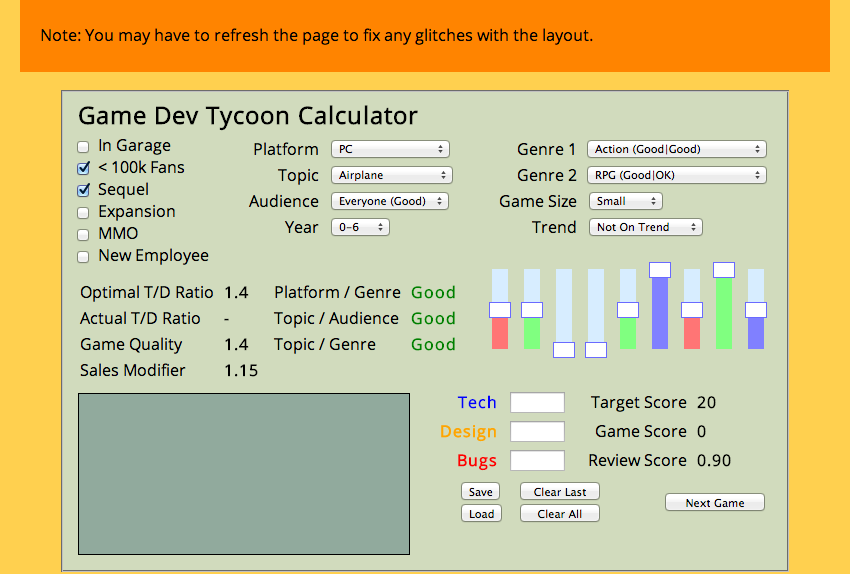Uncheck the < 100k Fans checkbox
The width and height of the screenshot is (850, 574).
tap(83, 168)
